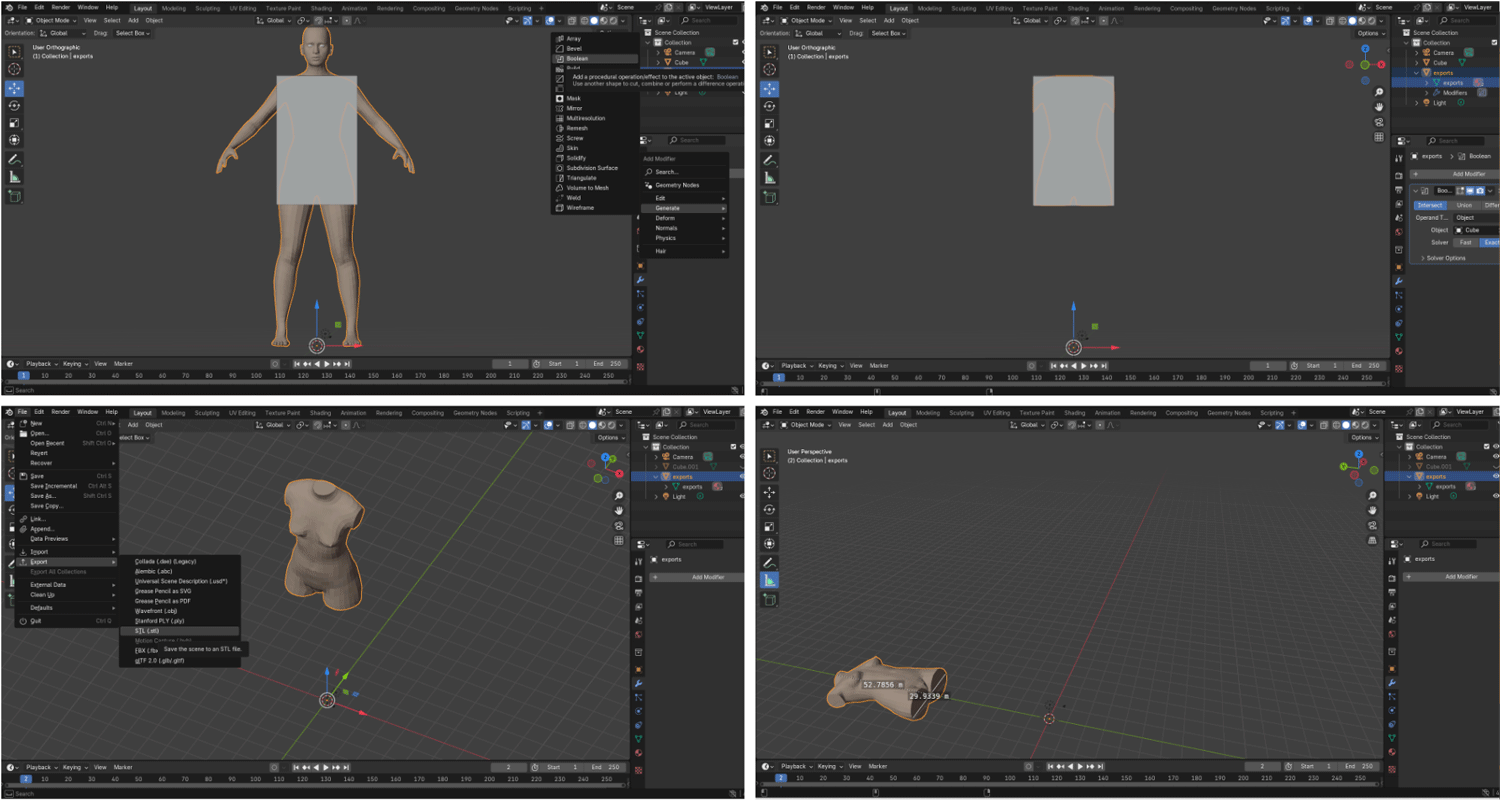1500x800 pixels.
Task: Click the wrench icon beside Modifiers in outliner
Action: (x=1436, y=93)
